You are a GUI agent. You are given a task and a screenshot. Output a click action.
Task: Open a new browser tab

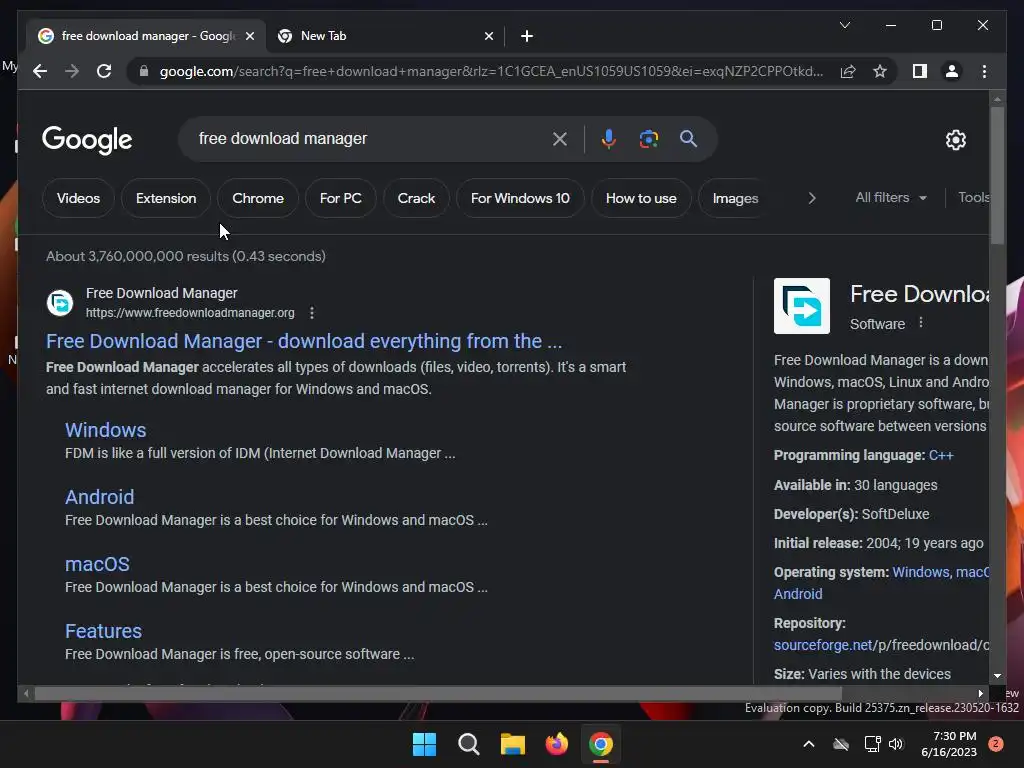(527, 36)
